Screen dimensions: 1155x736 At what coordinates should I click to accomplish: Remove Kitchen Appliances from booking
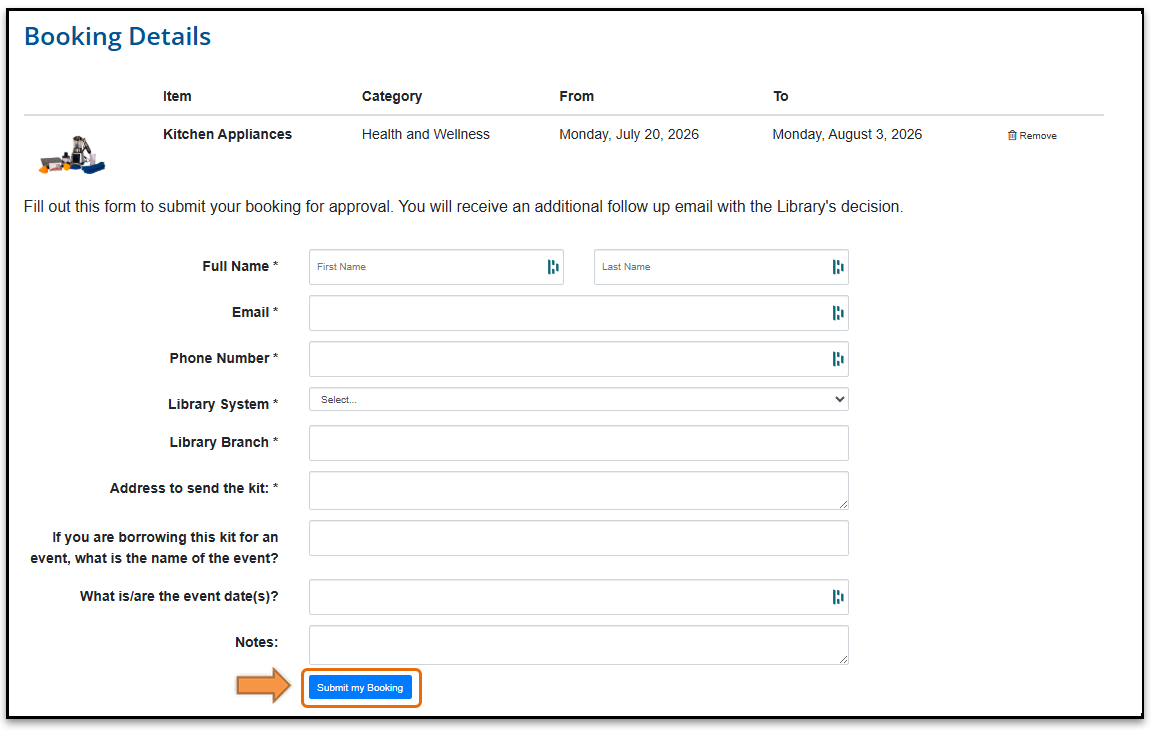pos(1032,136)
